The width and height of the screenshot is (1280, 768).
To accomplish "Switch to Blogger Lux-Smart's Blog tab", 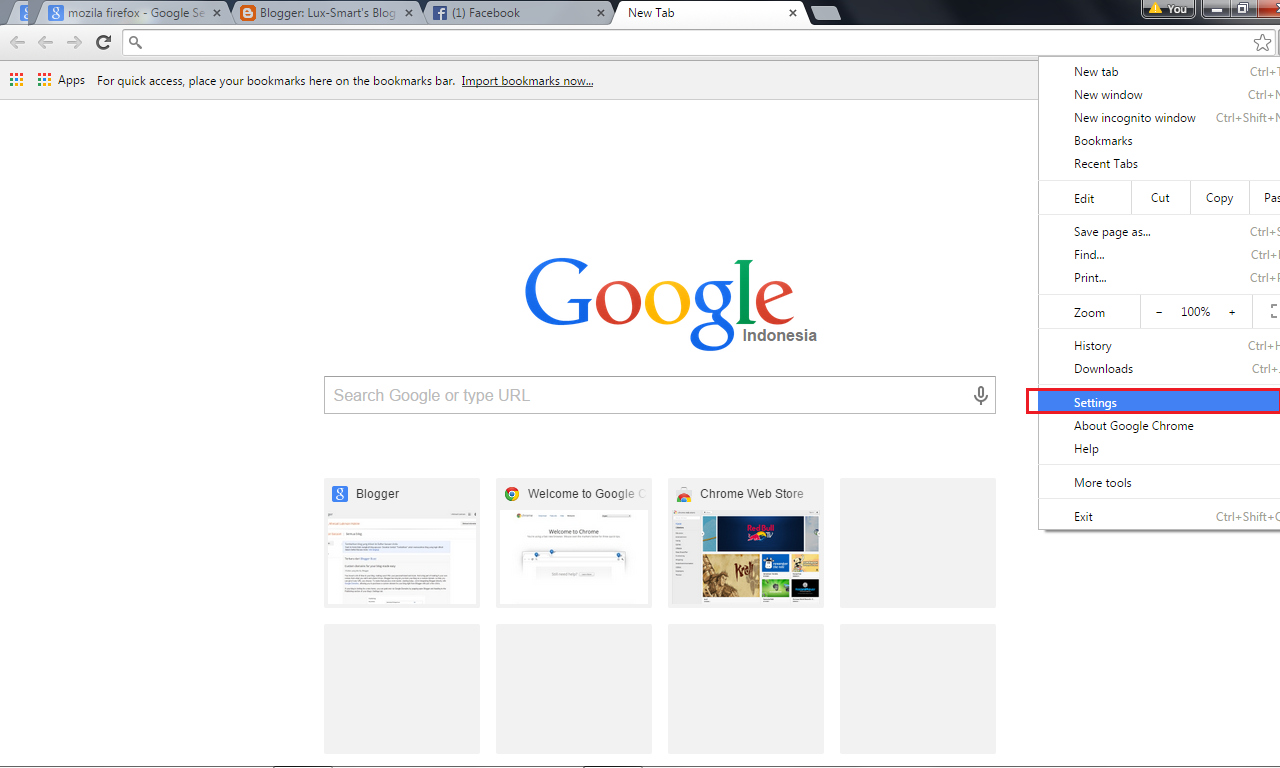I will click(325, 13).
